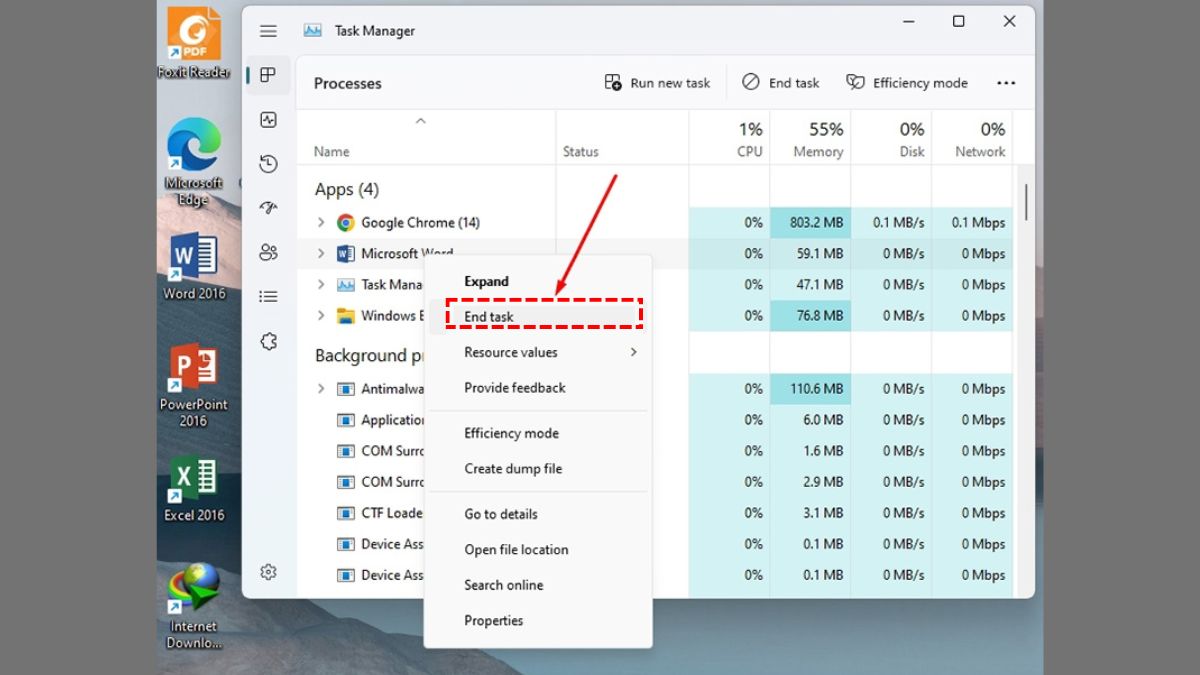Open Task Manager settings gear icon
This screenshot has width=1200, height=675.
(x=268, y=572)
